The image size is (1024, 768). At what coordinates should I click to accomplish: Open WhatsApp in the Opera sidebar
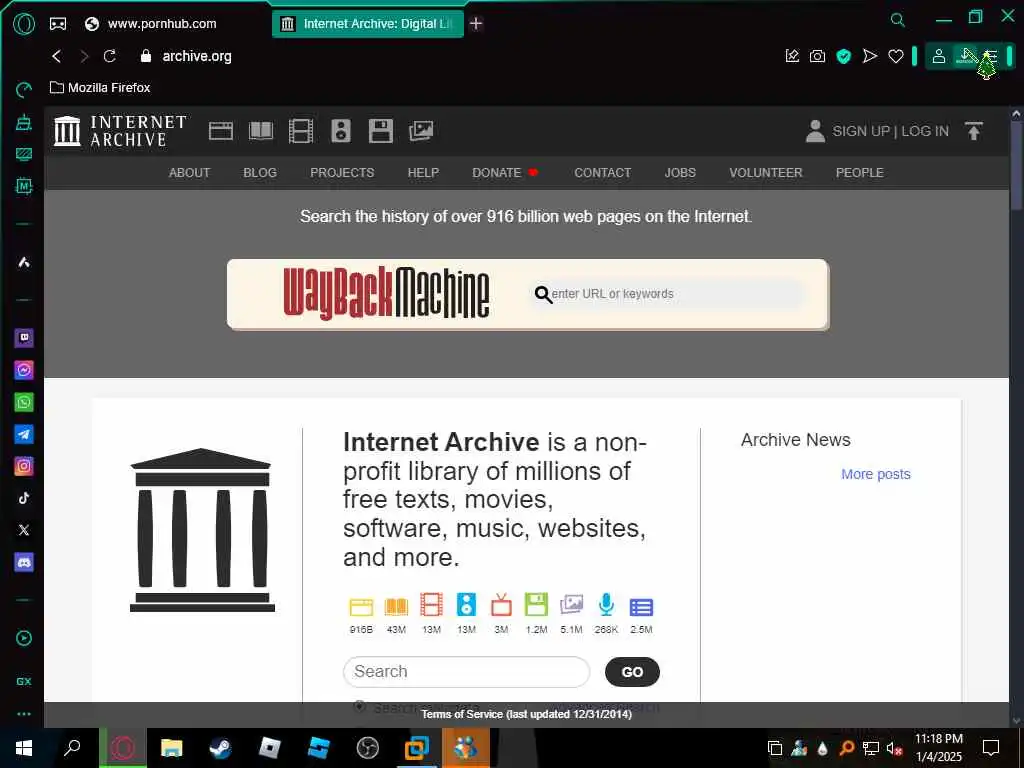[24, 402]
